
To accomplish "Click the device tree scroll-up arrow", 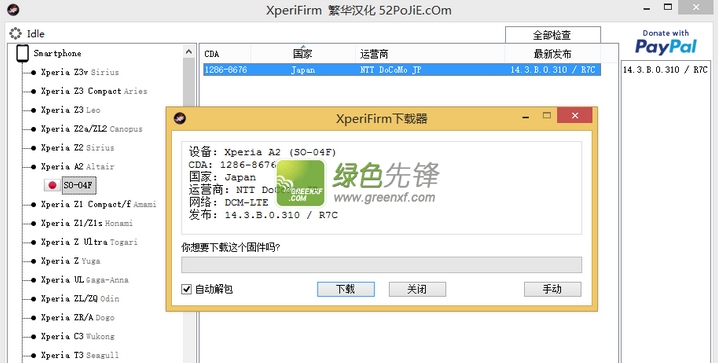I will [189, 52].
